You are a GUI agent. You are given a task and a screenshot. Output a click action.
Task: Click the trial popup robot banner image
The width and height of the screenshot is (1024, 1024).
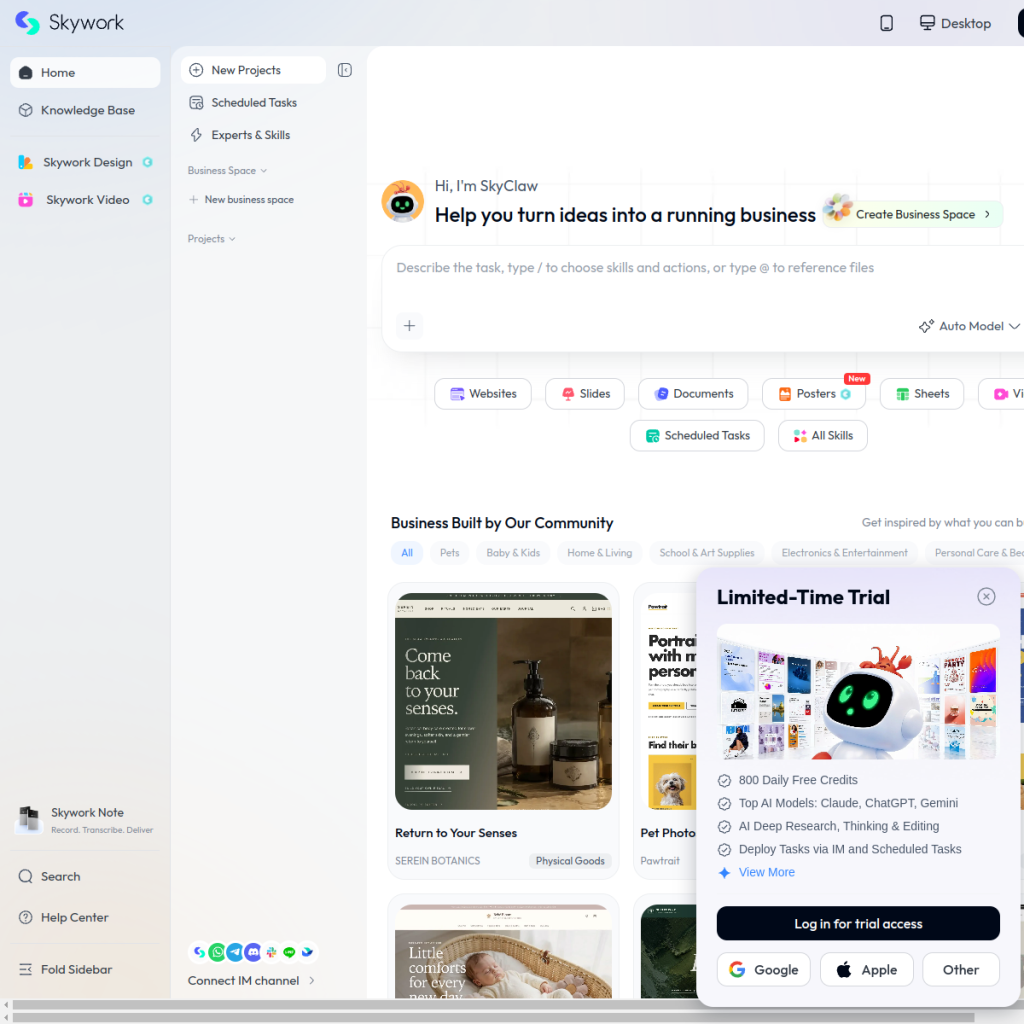tap(858, 692)
